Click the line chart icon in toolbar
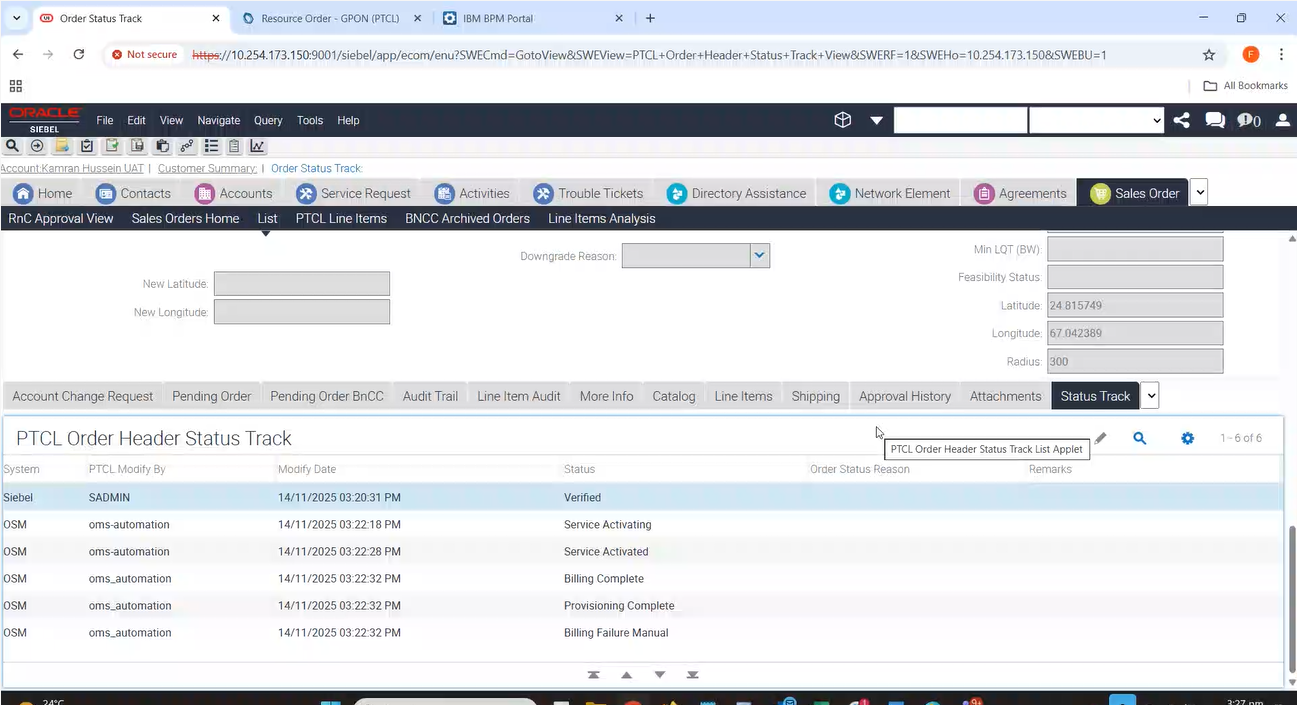This screenshot has width=1297, height=705. [x=257, y=146]
